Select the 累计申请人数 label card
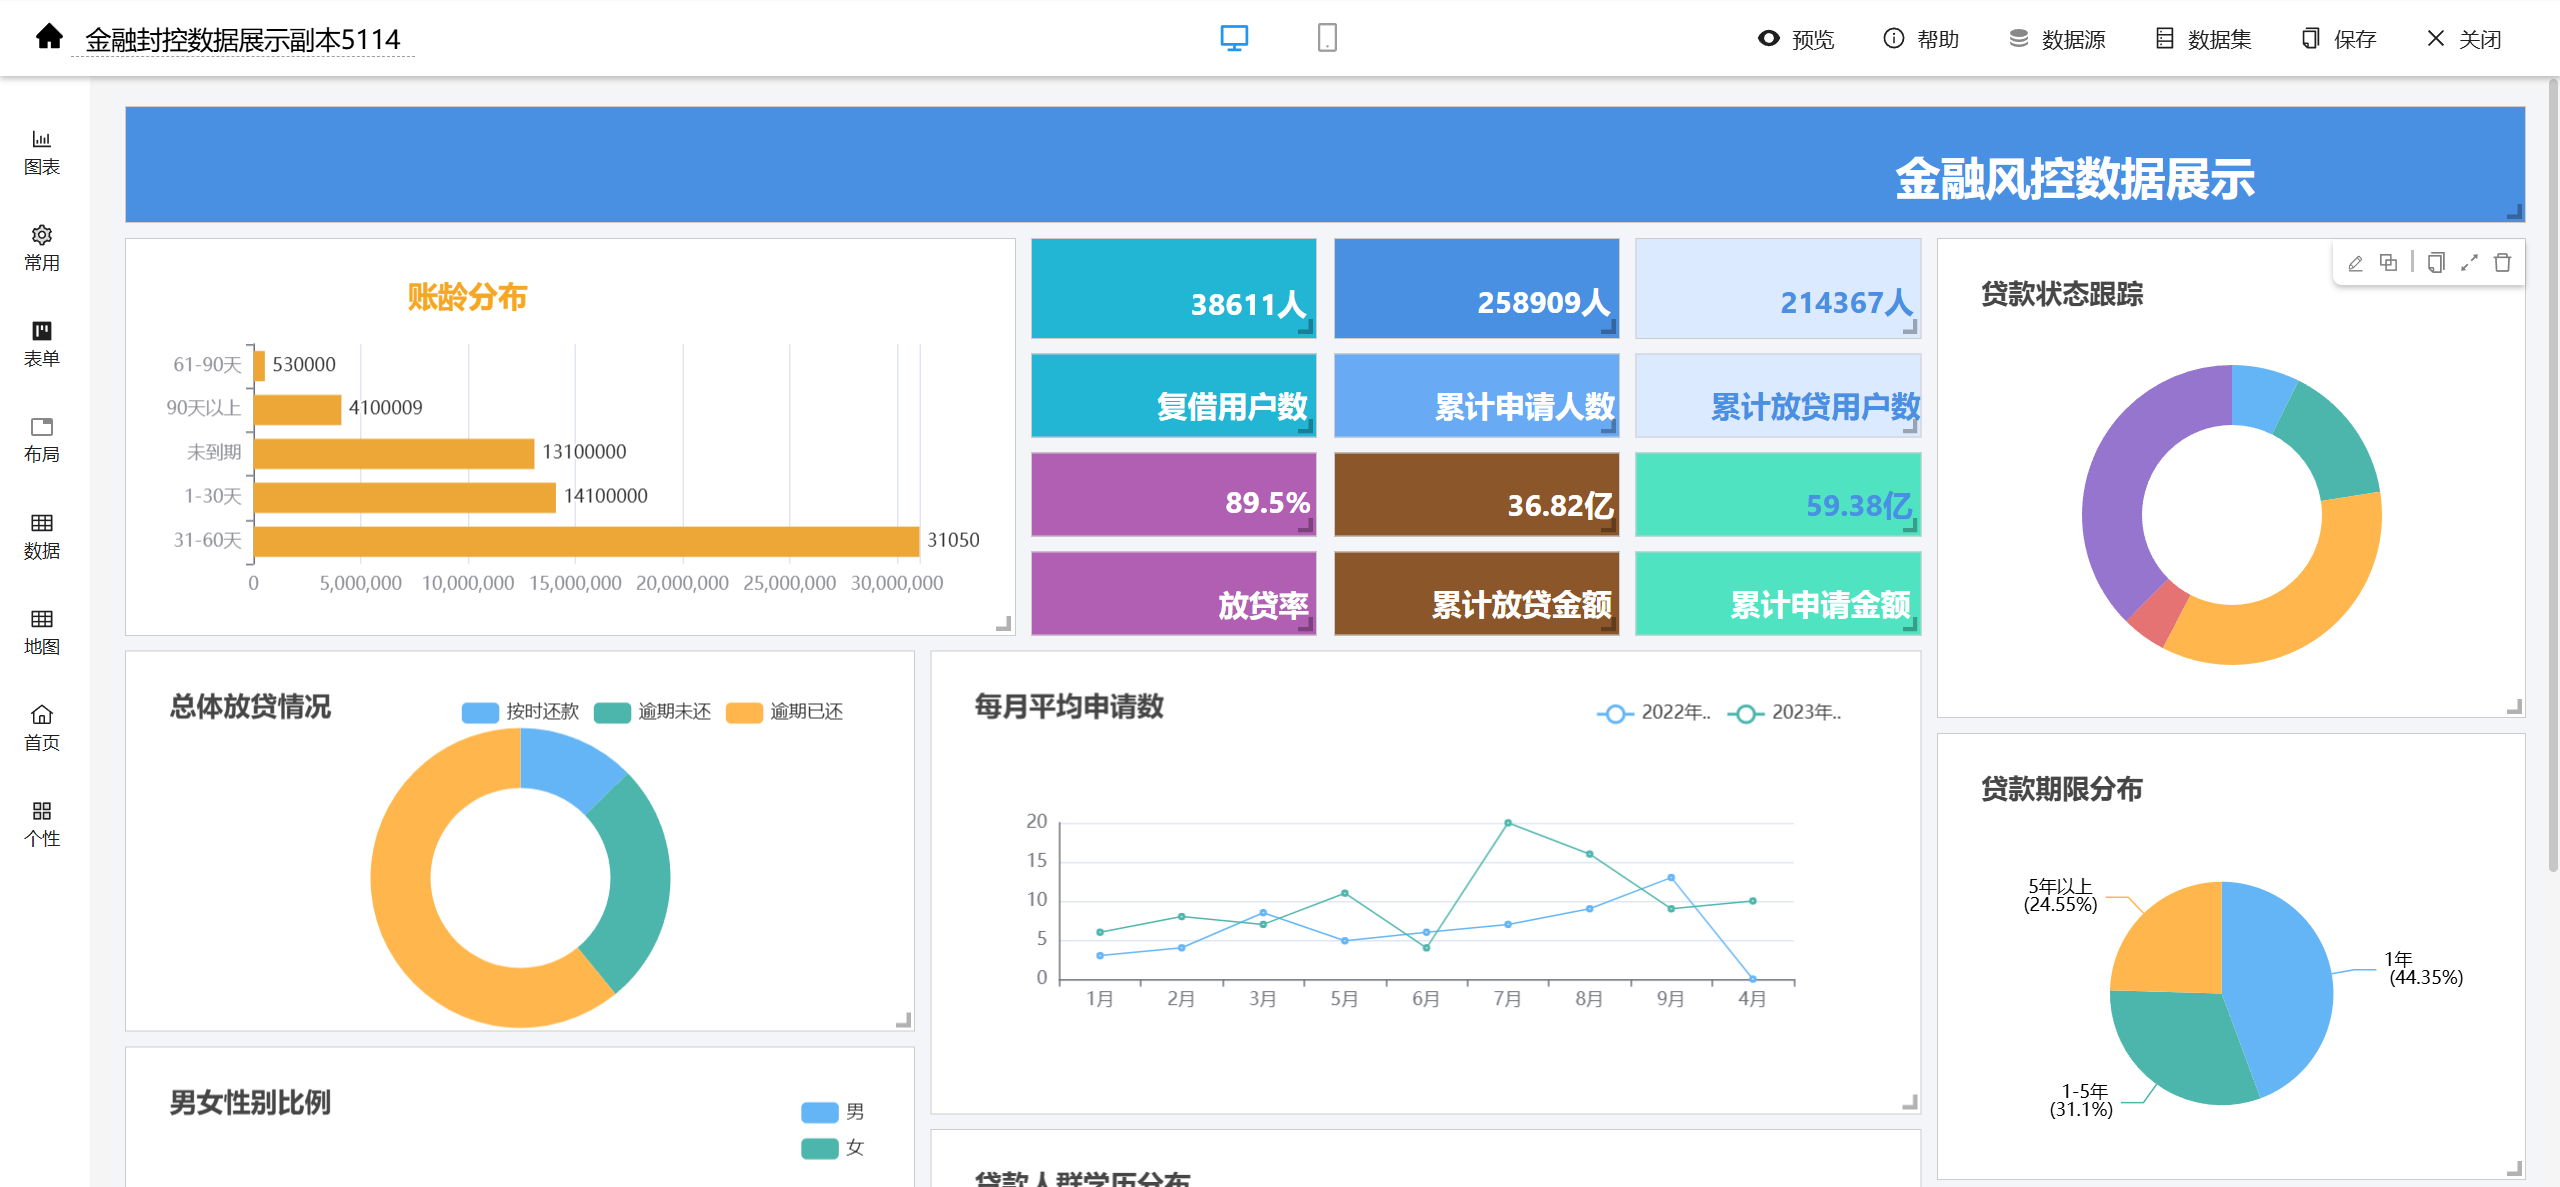 (1476, 395)
